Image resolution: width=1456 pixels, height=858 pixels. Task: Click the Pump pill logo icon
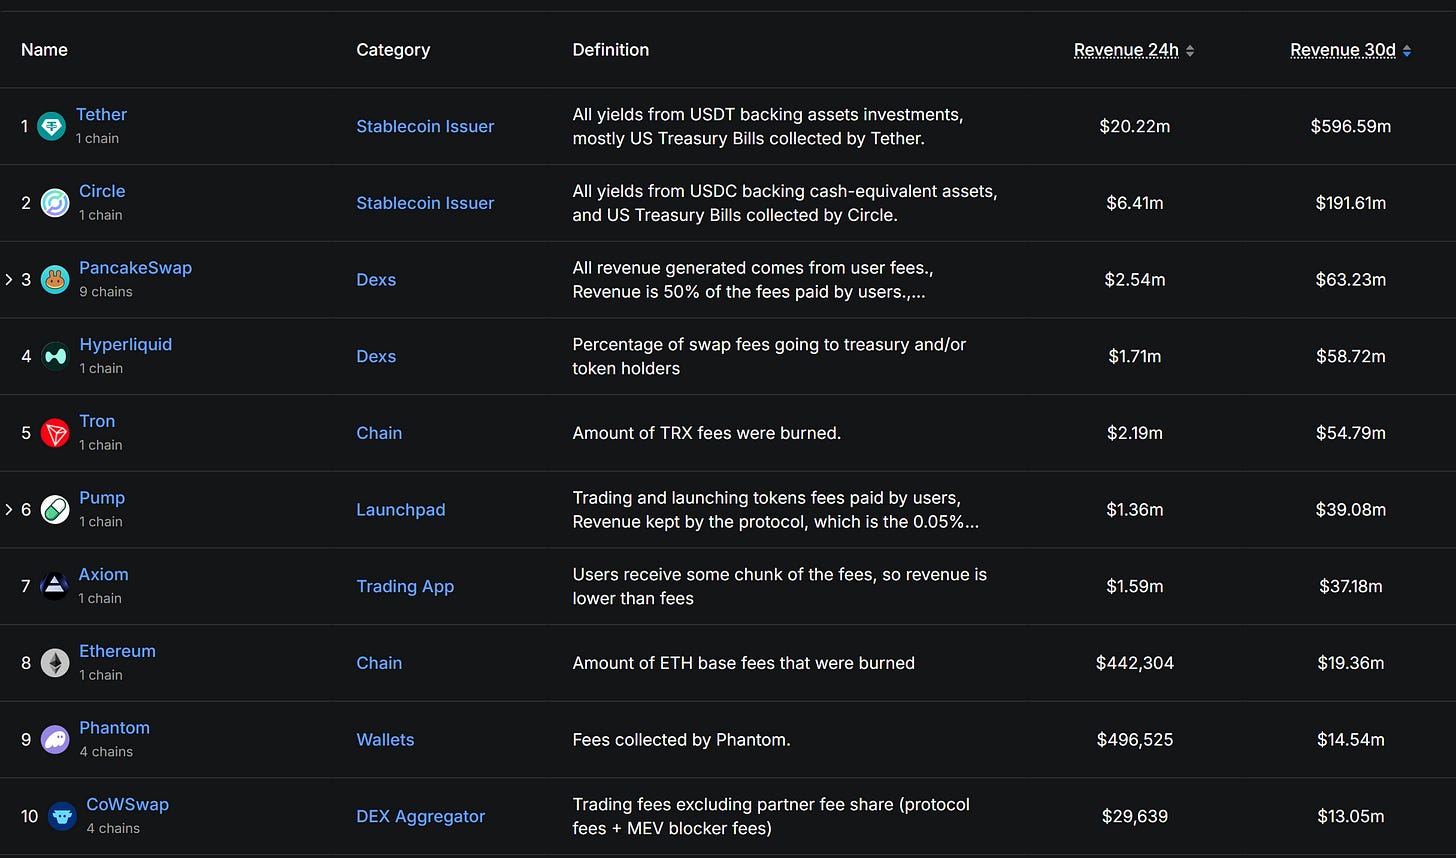tap(55, 510)
